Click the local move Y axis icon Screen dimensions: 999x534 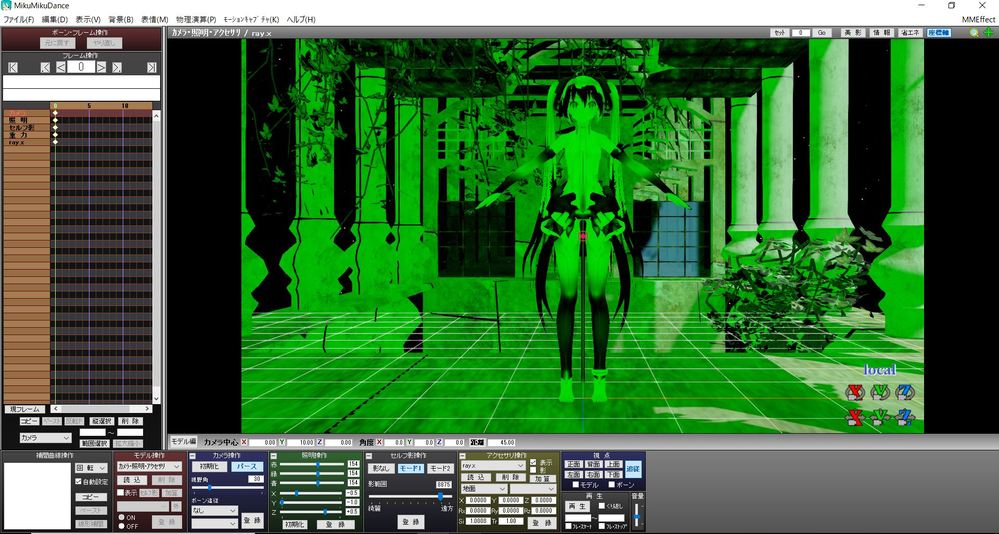pos(880,417)
